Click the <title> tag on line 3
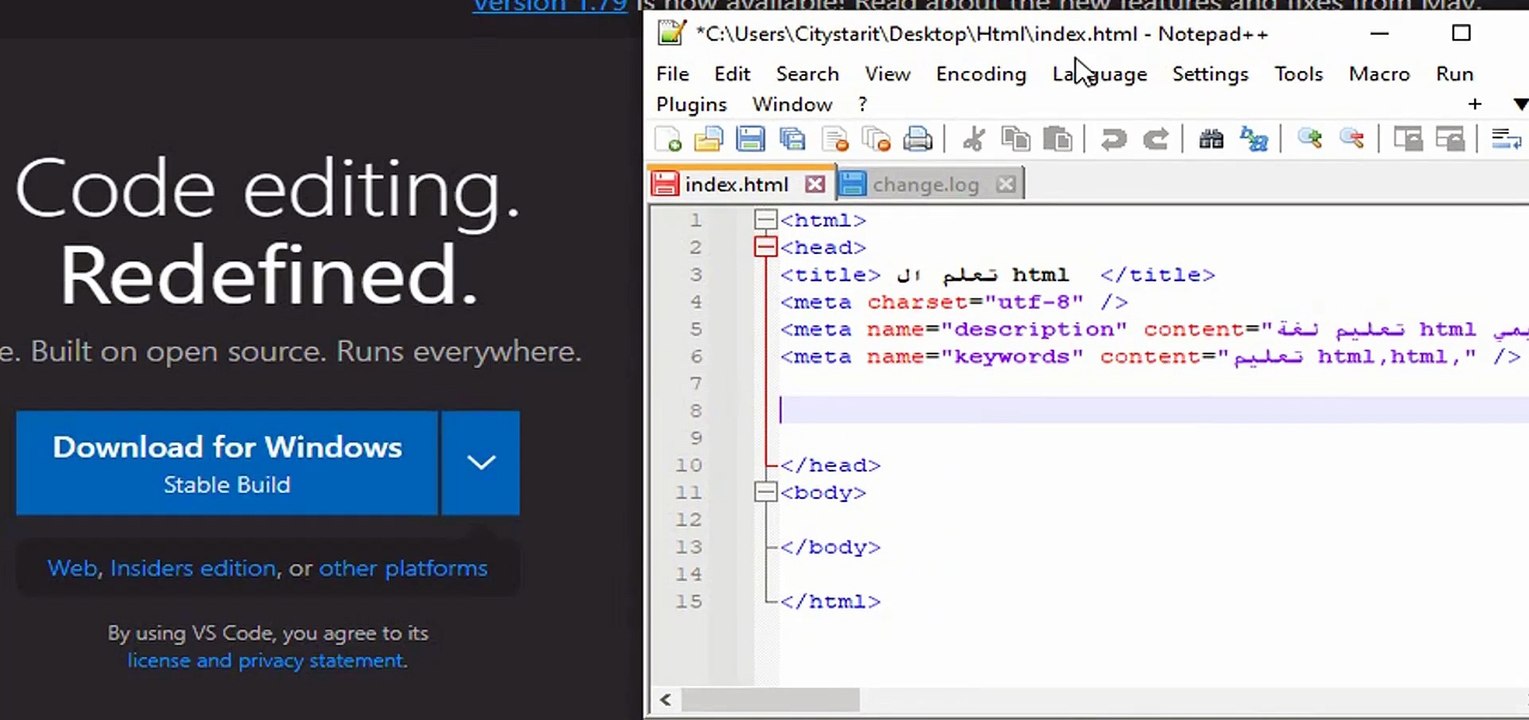 830,274
